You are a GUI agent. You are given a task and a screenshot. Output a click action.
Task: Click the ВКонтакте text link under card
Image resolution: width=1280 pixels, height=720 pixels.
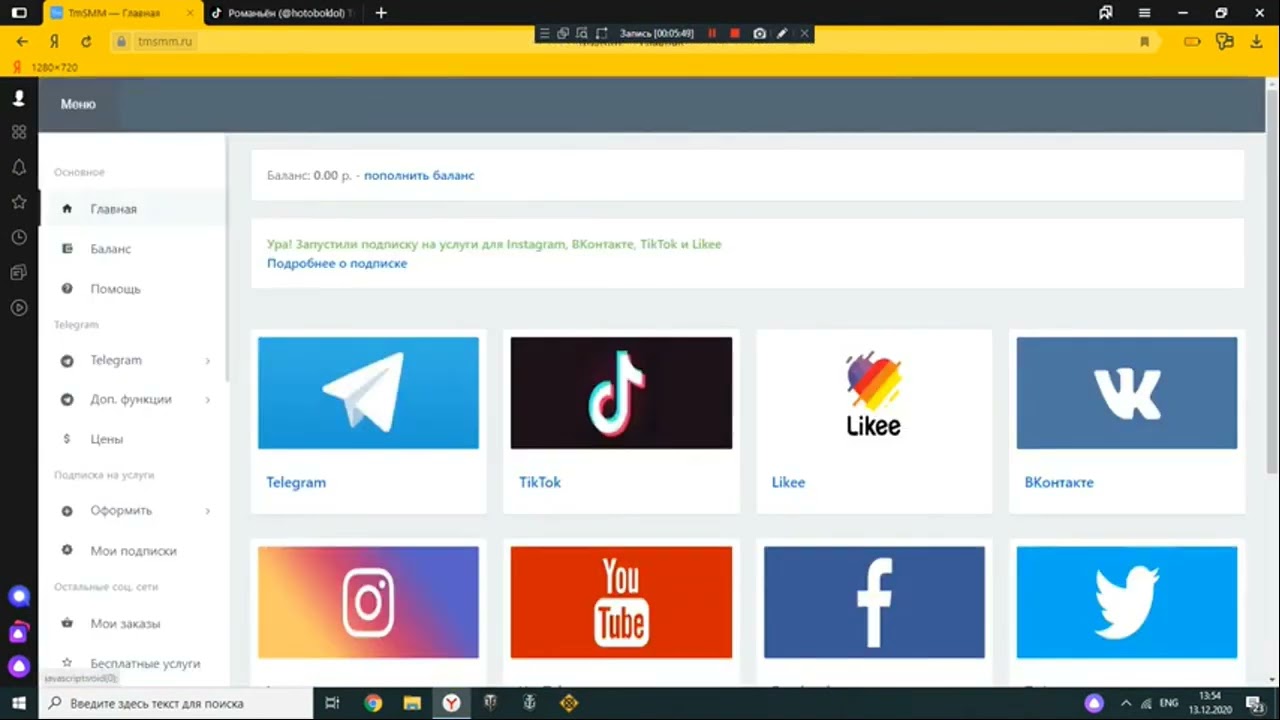[1059, 482]
